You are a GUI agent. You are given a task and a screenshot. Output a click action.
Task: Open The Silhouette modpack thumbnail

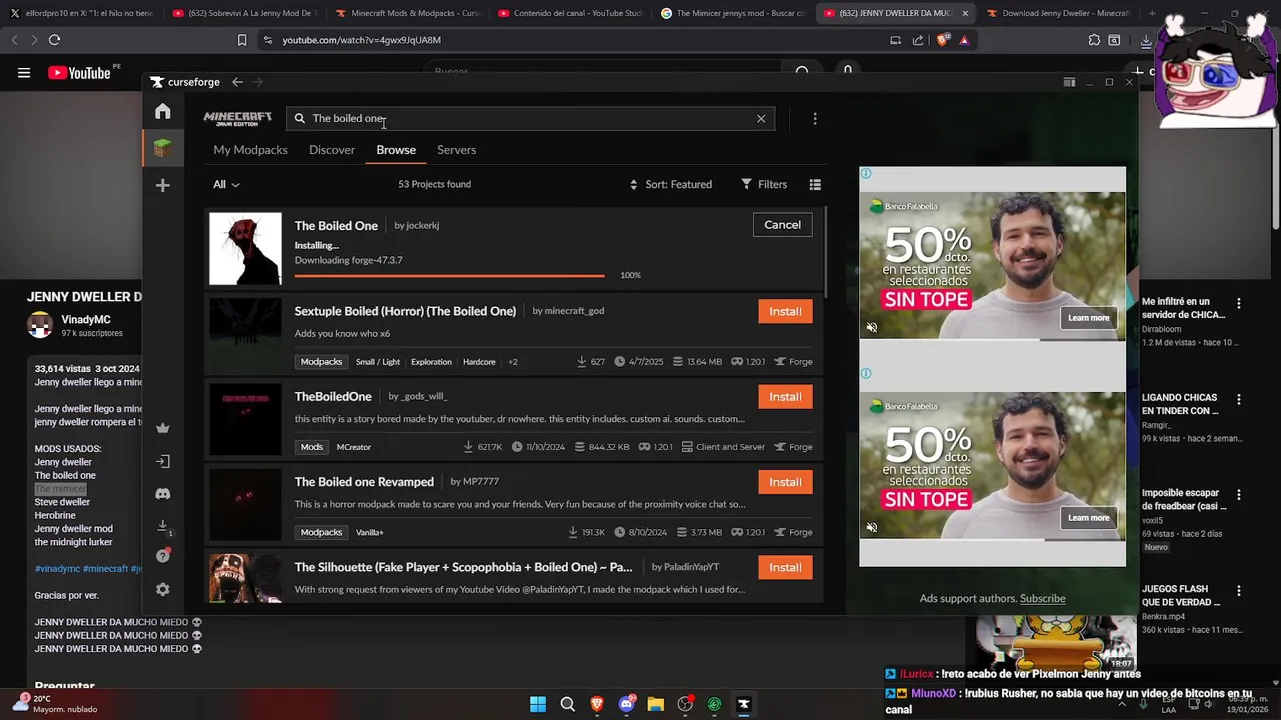click(245, 578)
